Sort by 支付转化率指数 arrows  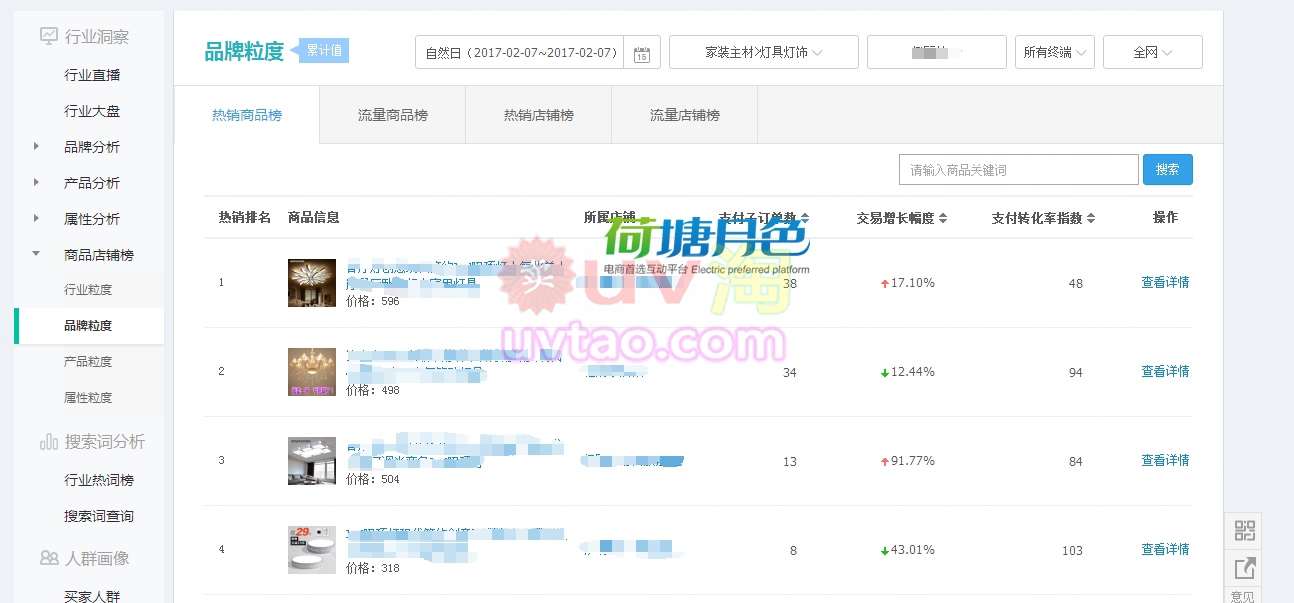point(1091,218)
